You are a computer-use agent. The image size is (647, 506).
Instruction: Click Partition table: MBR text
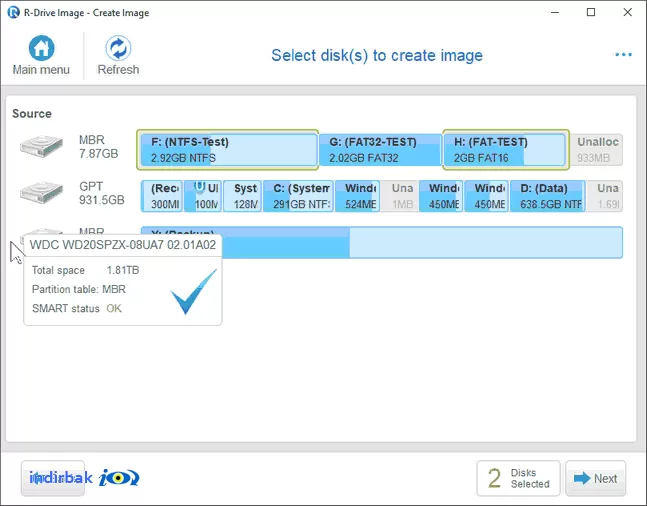[79, 289]
